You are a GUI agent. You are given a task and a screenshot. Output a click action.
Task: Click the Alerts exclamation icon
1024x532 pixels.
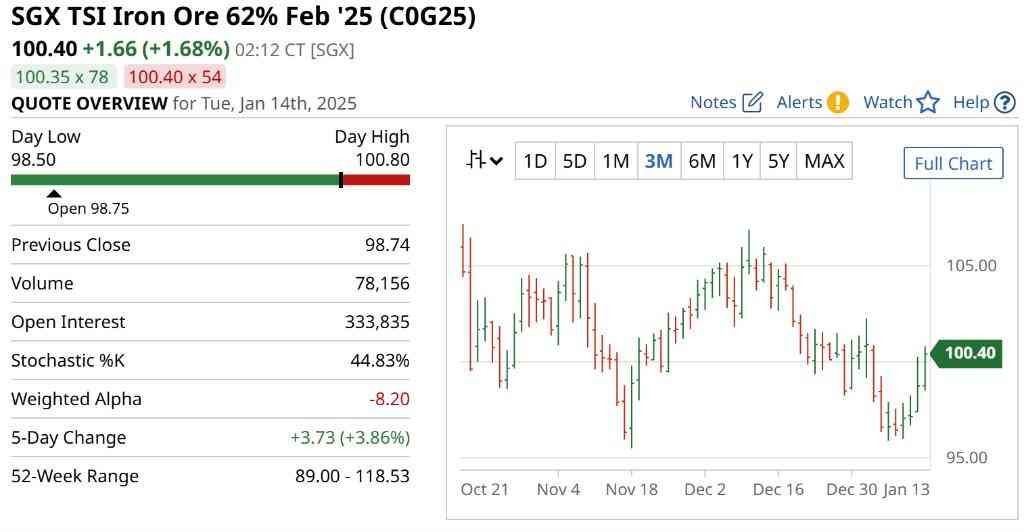point(837,102)
